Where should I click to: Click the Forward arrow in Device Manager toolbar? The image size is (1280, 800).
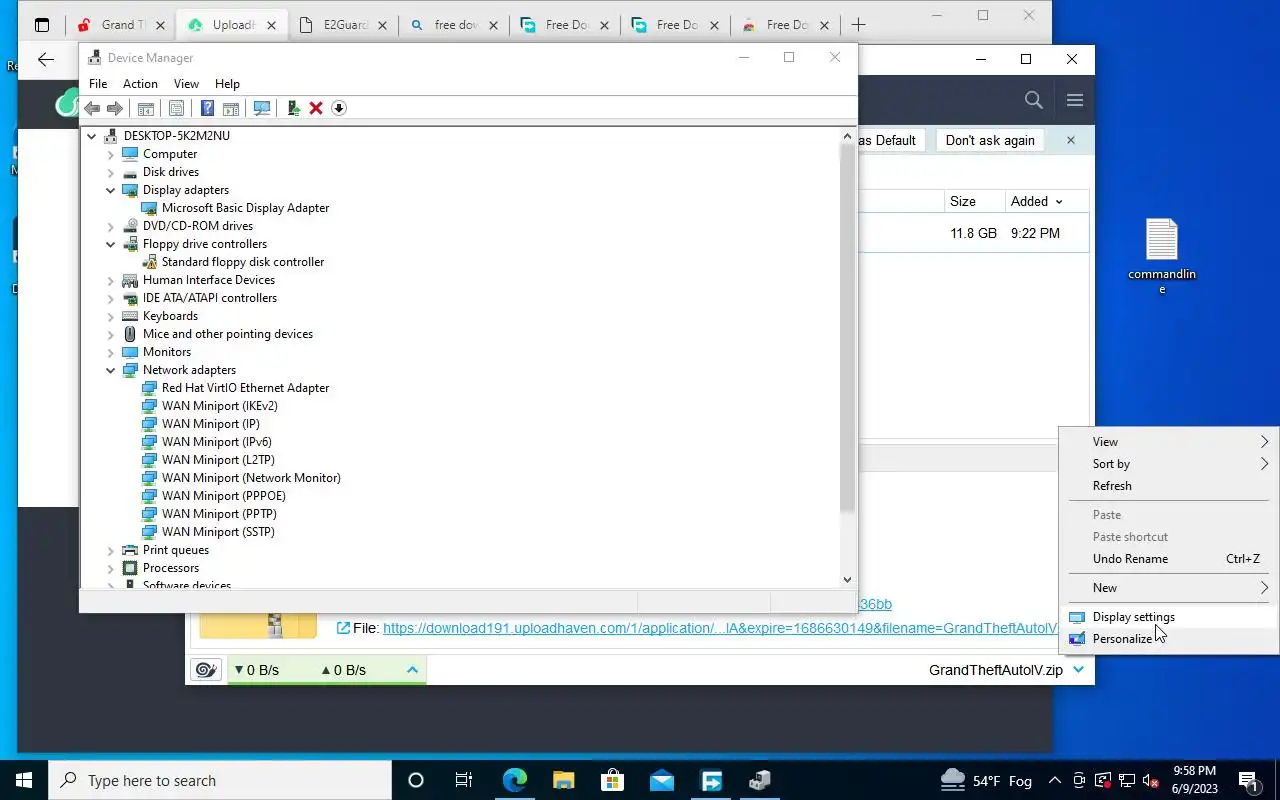(115, 108)
